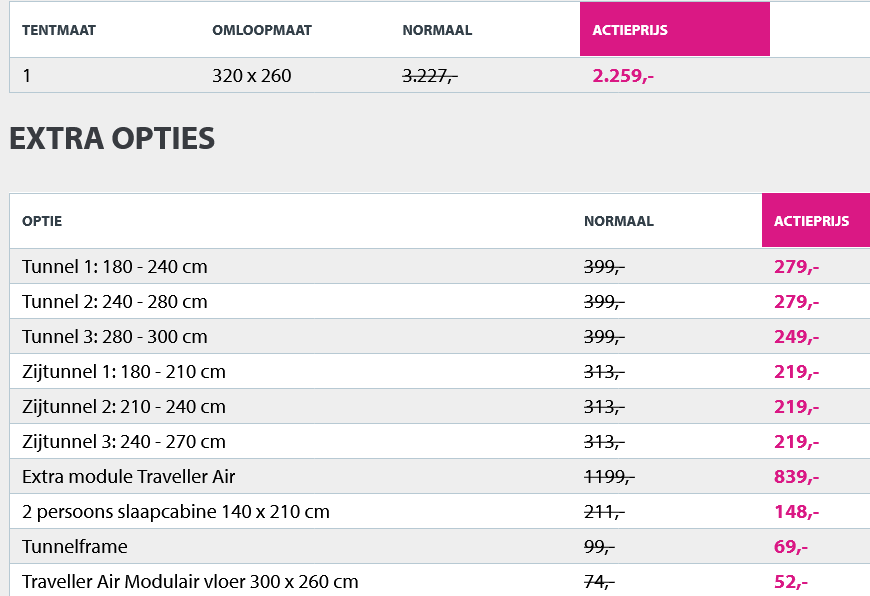Click the TENTMAAT column header

pyautogui.click(x=59, y=30)
